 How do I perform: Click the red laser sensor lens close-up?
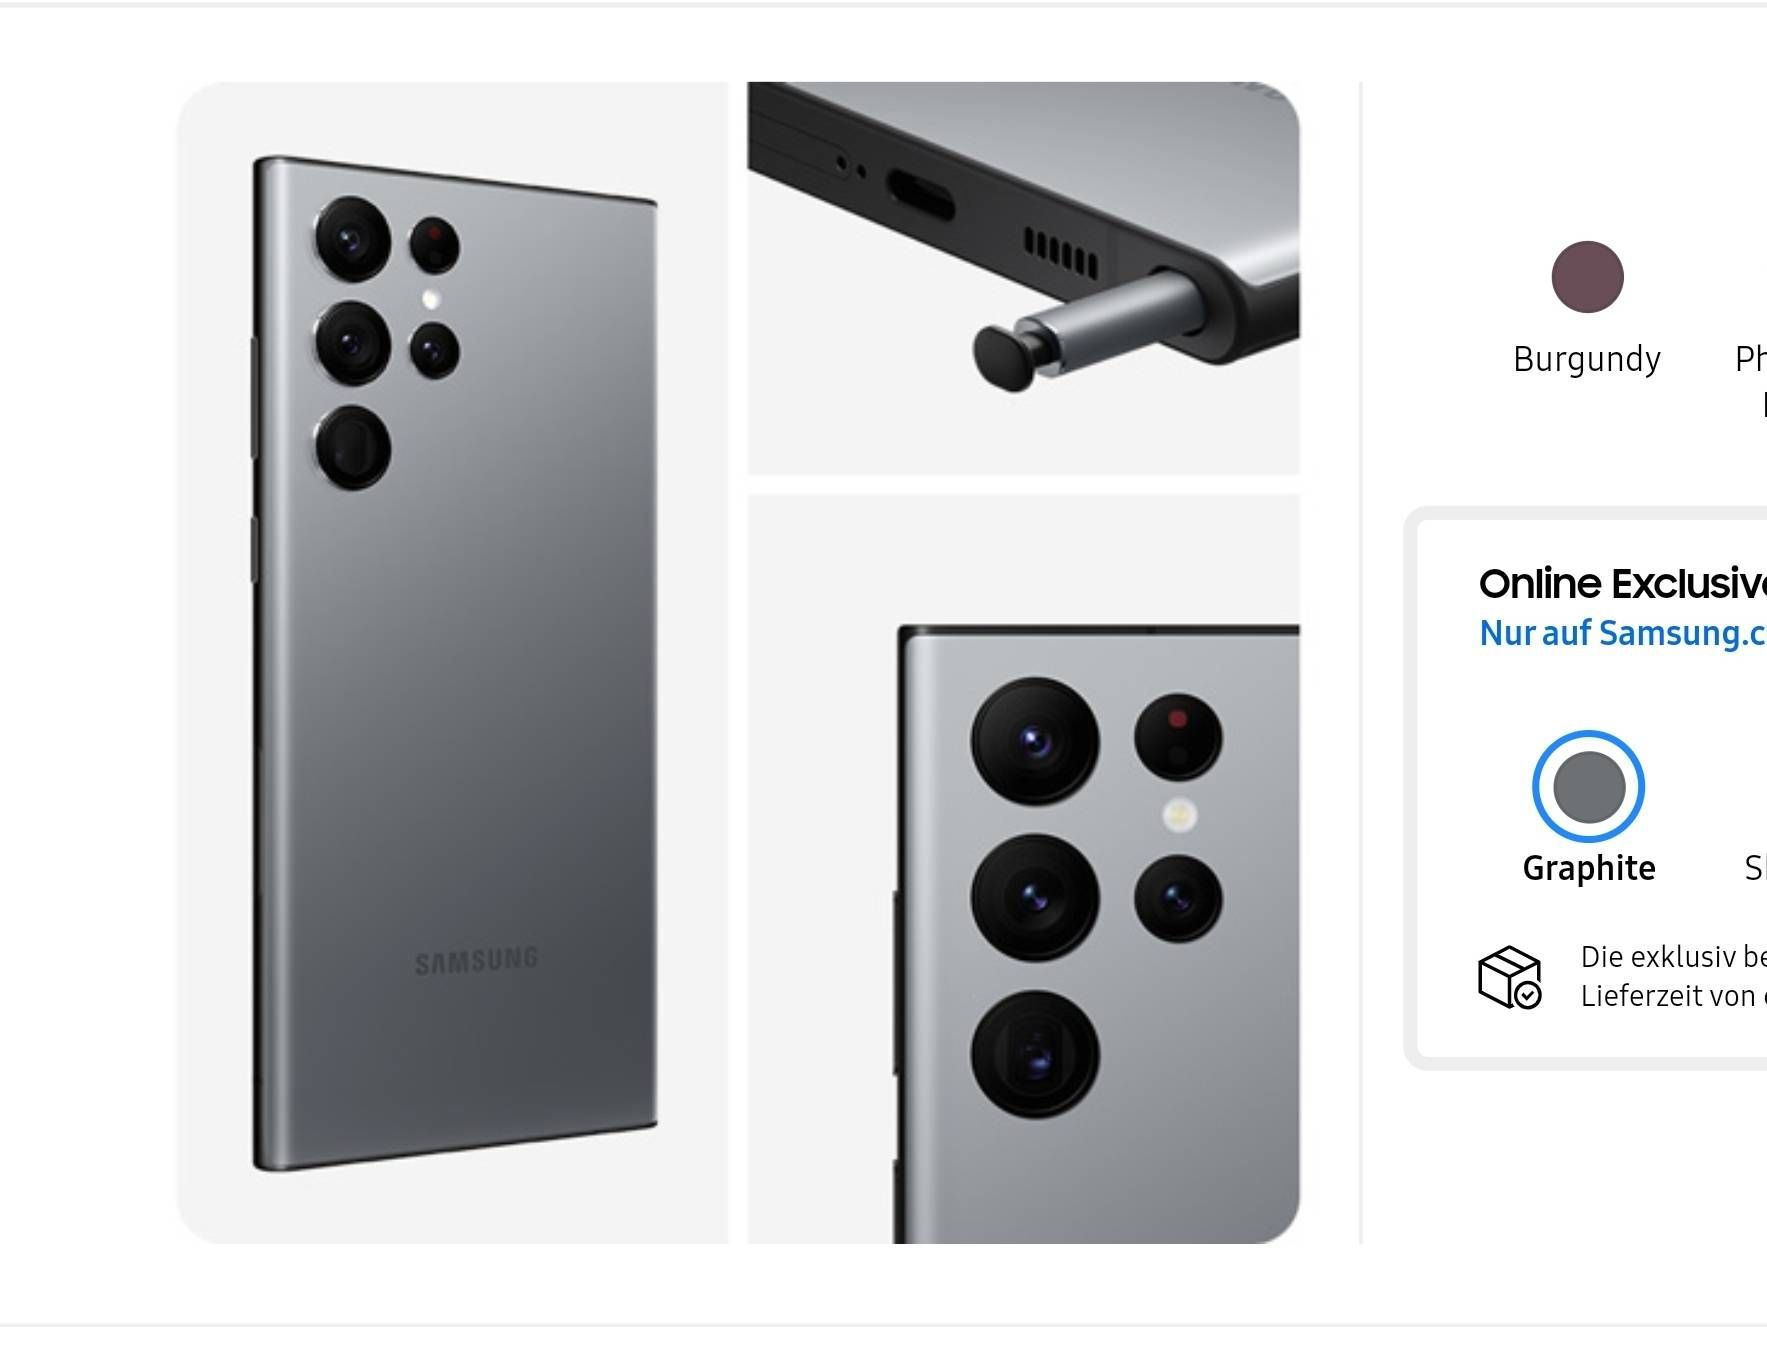pyautogui.click(x=1178, y=737)
